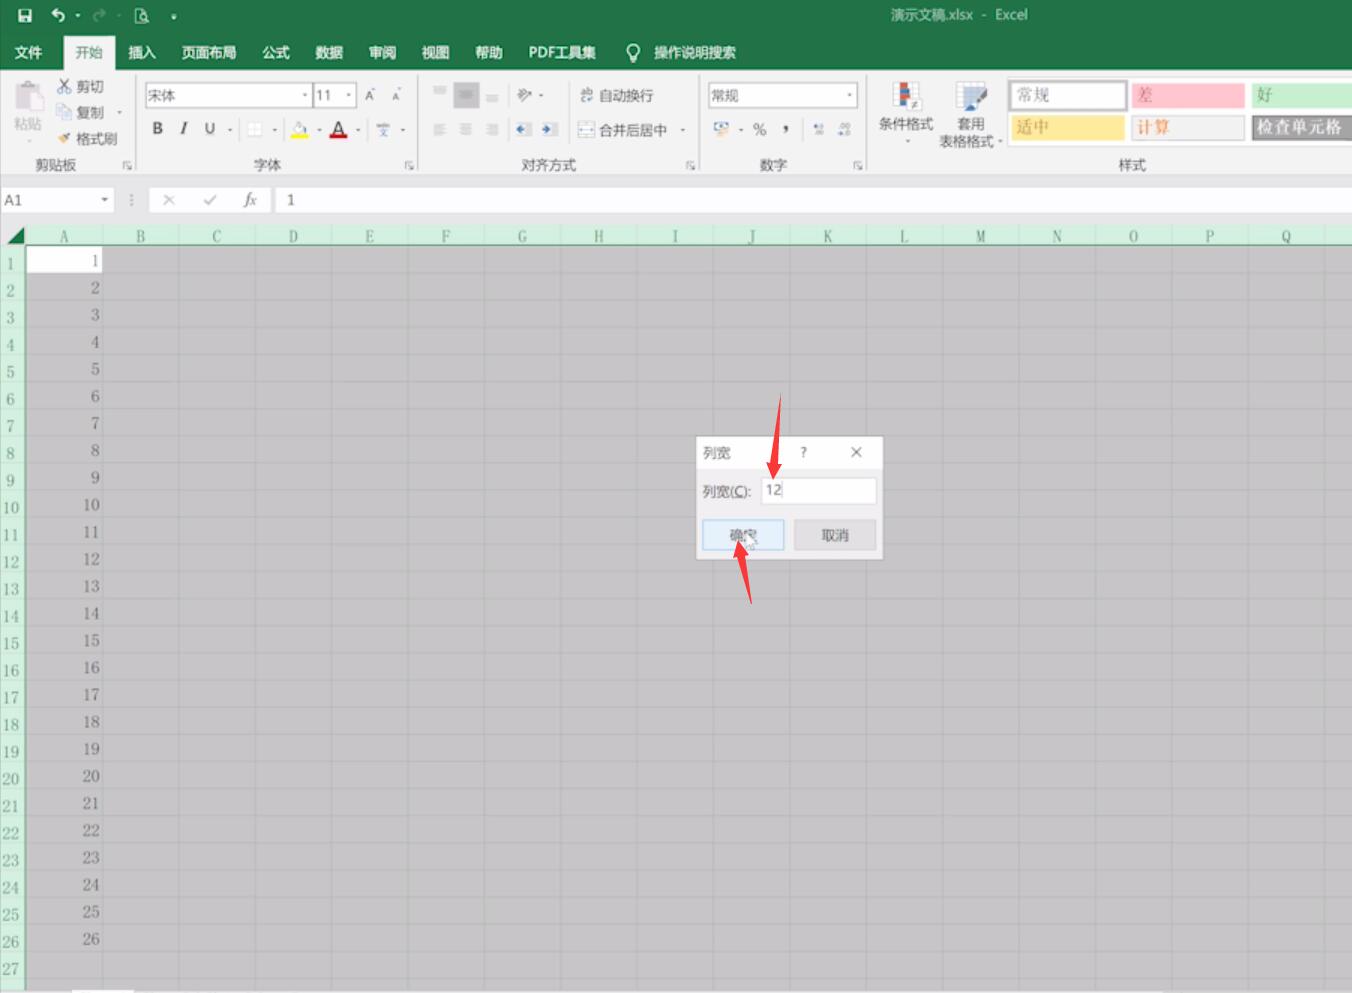Click the insert function fx icon
The height and width of the screenshot is (993, 1352).
[x=250, y=200]
